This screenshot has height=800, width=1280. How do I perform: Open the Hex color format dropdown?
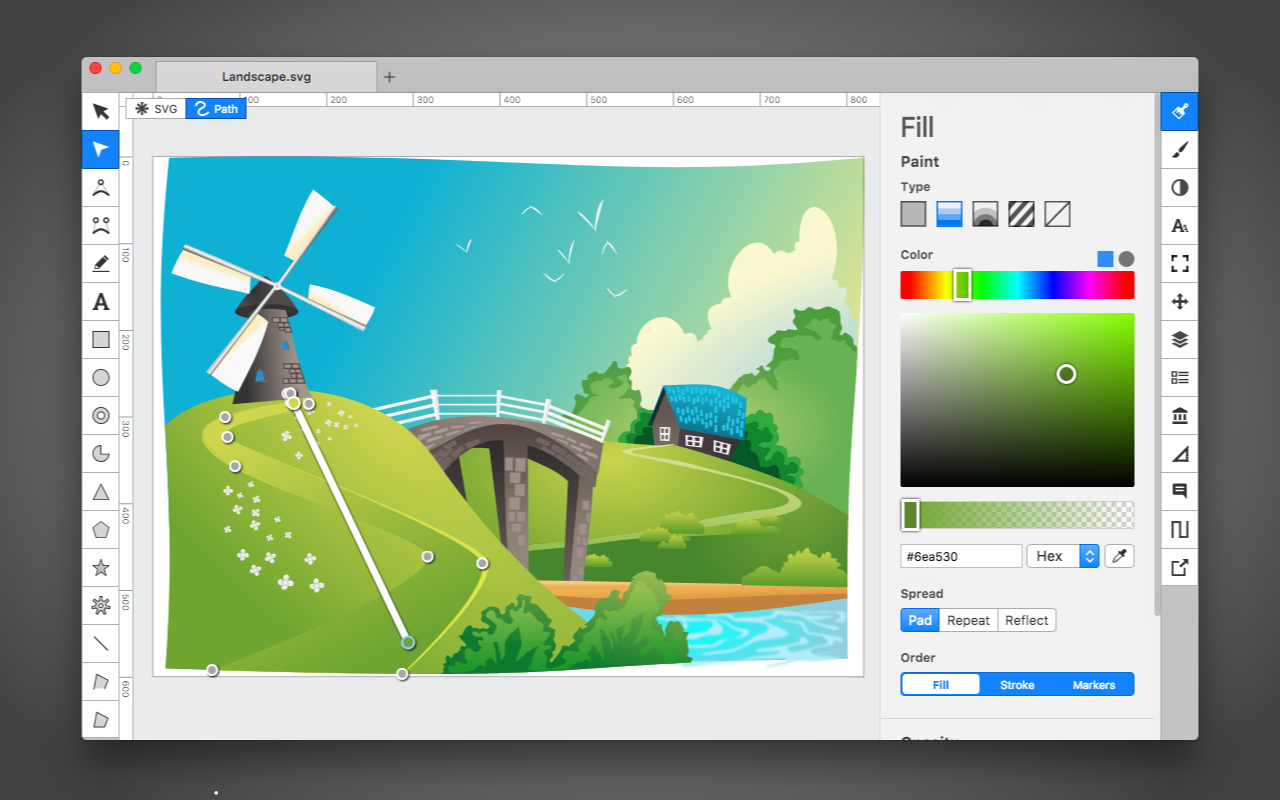1063,556
